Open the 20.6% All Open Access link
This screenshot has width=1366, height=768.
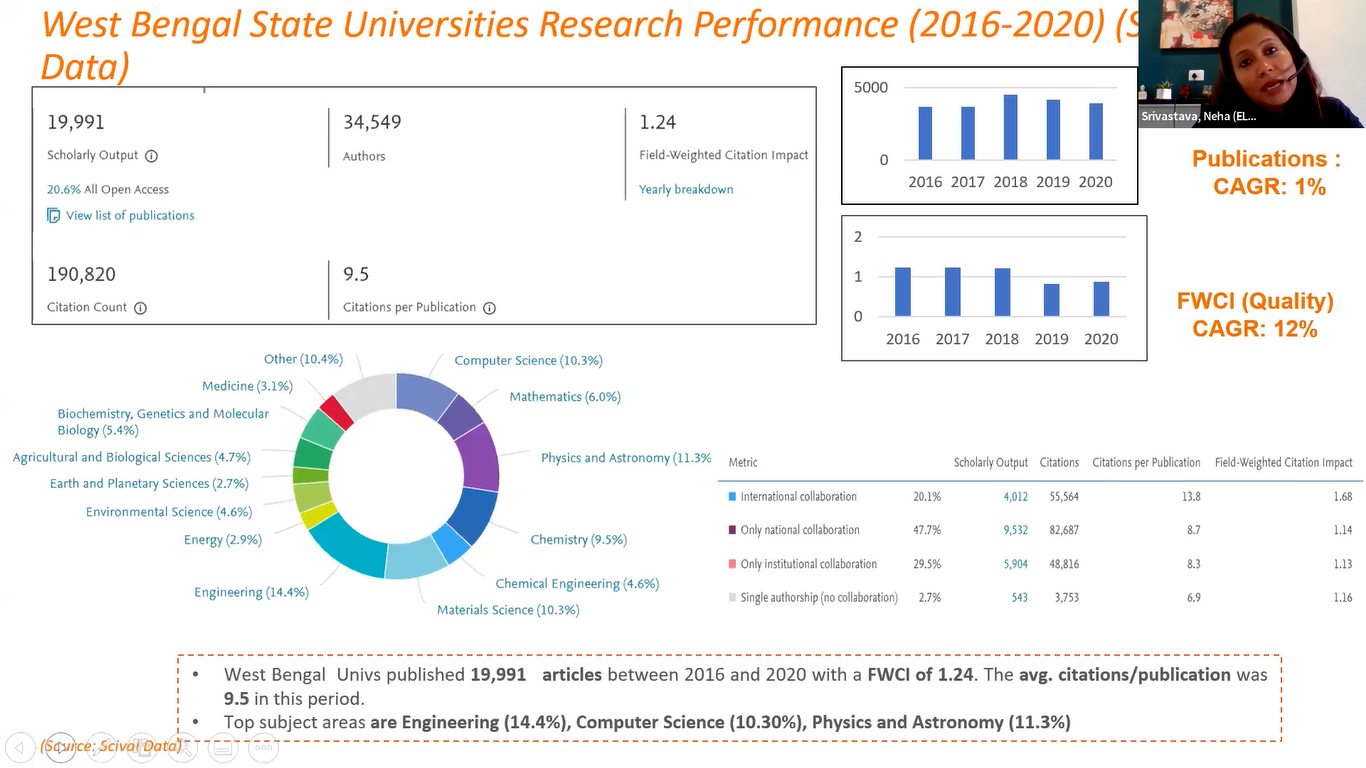tap(108, 189)
